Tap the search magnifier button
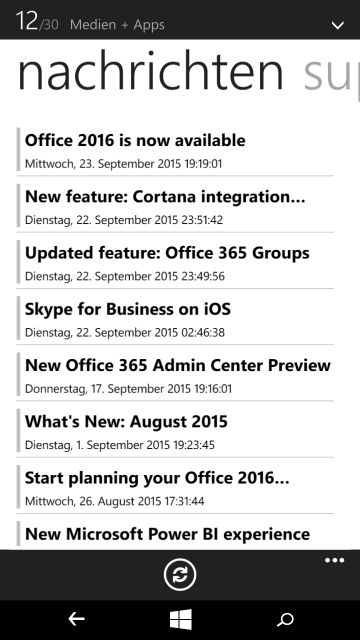This screenshot has height=640, width=360. click(285, 620)
